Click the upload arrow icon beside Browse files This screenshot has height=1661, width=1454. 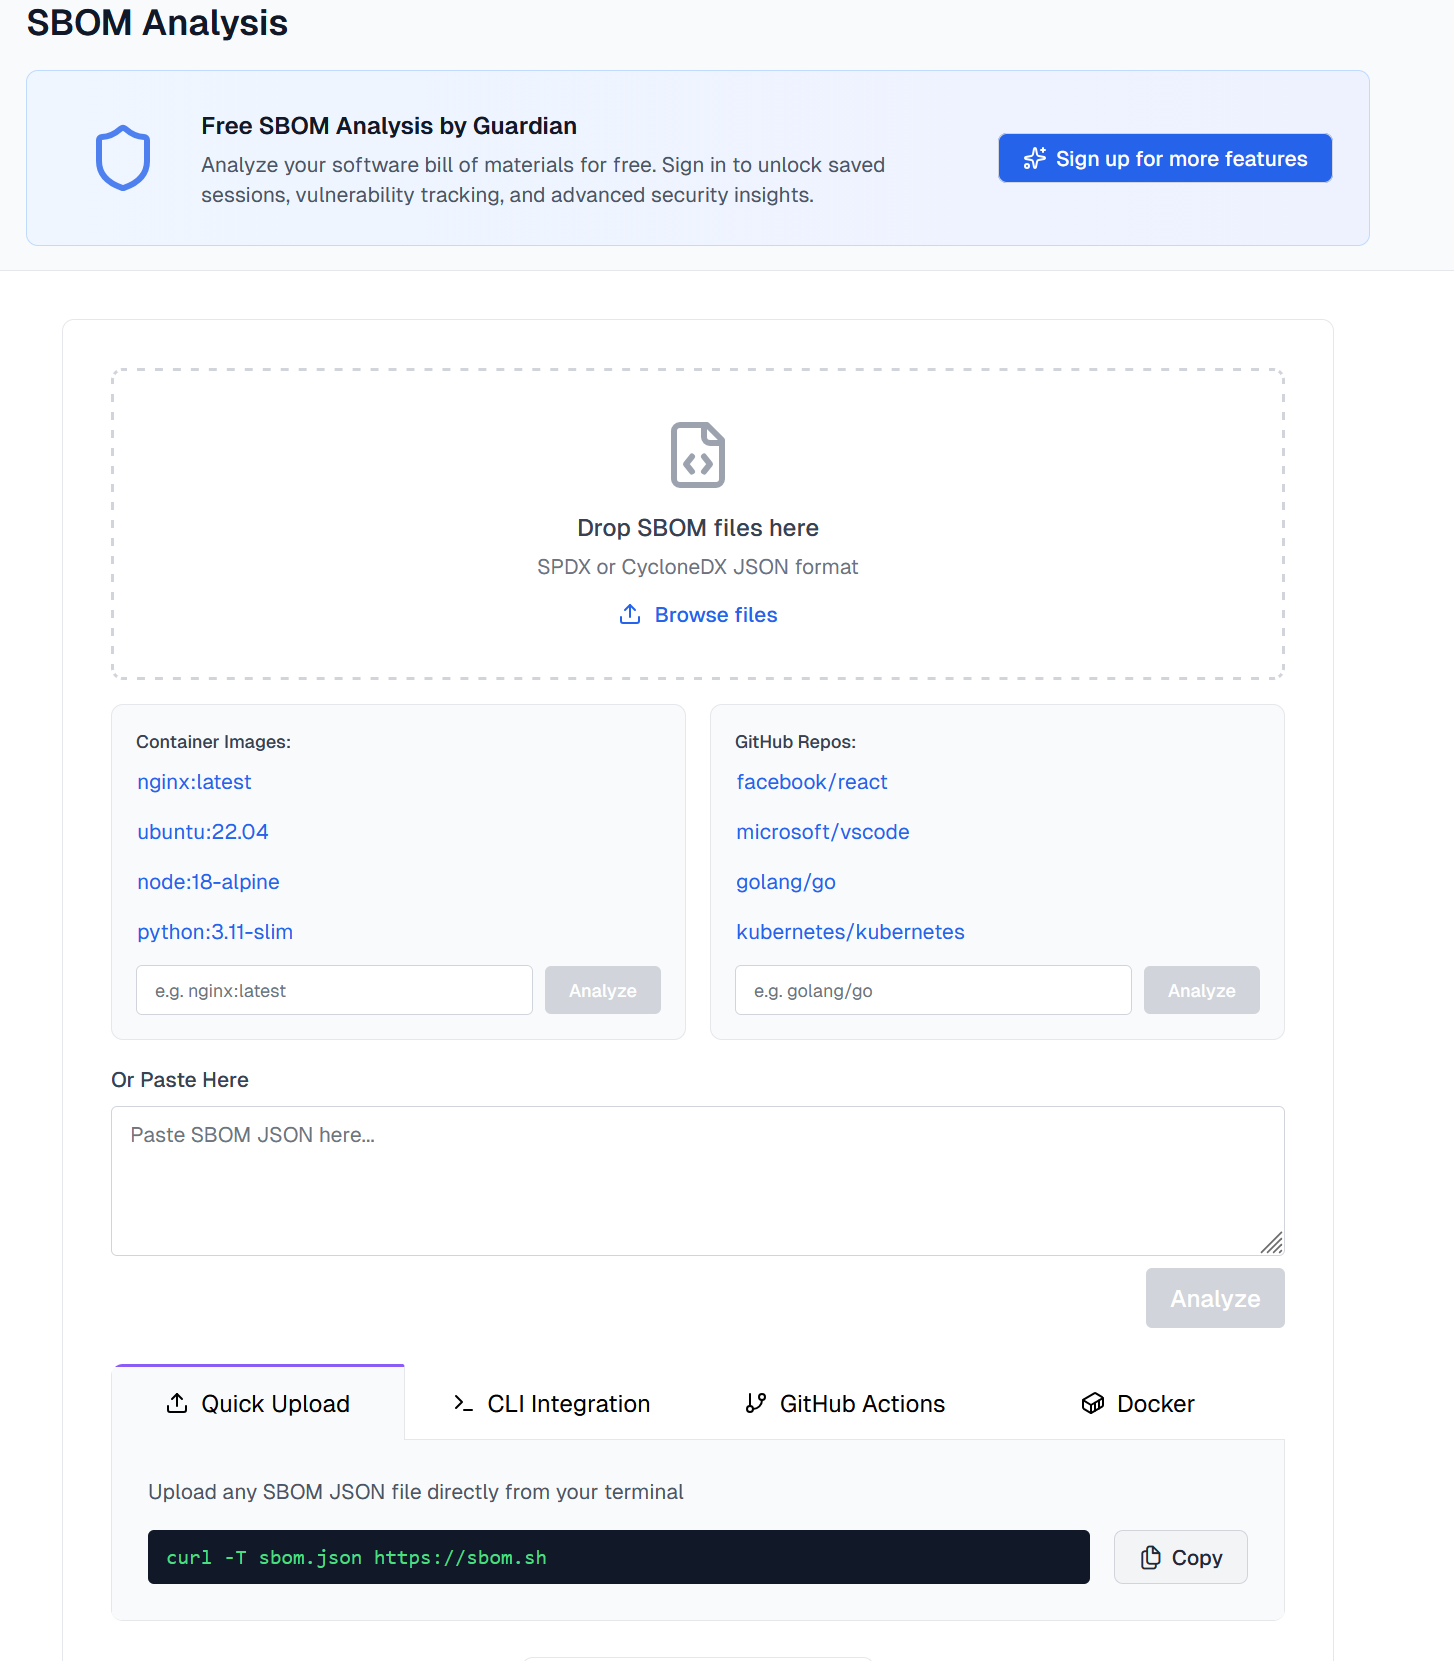click(630, 614)
